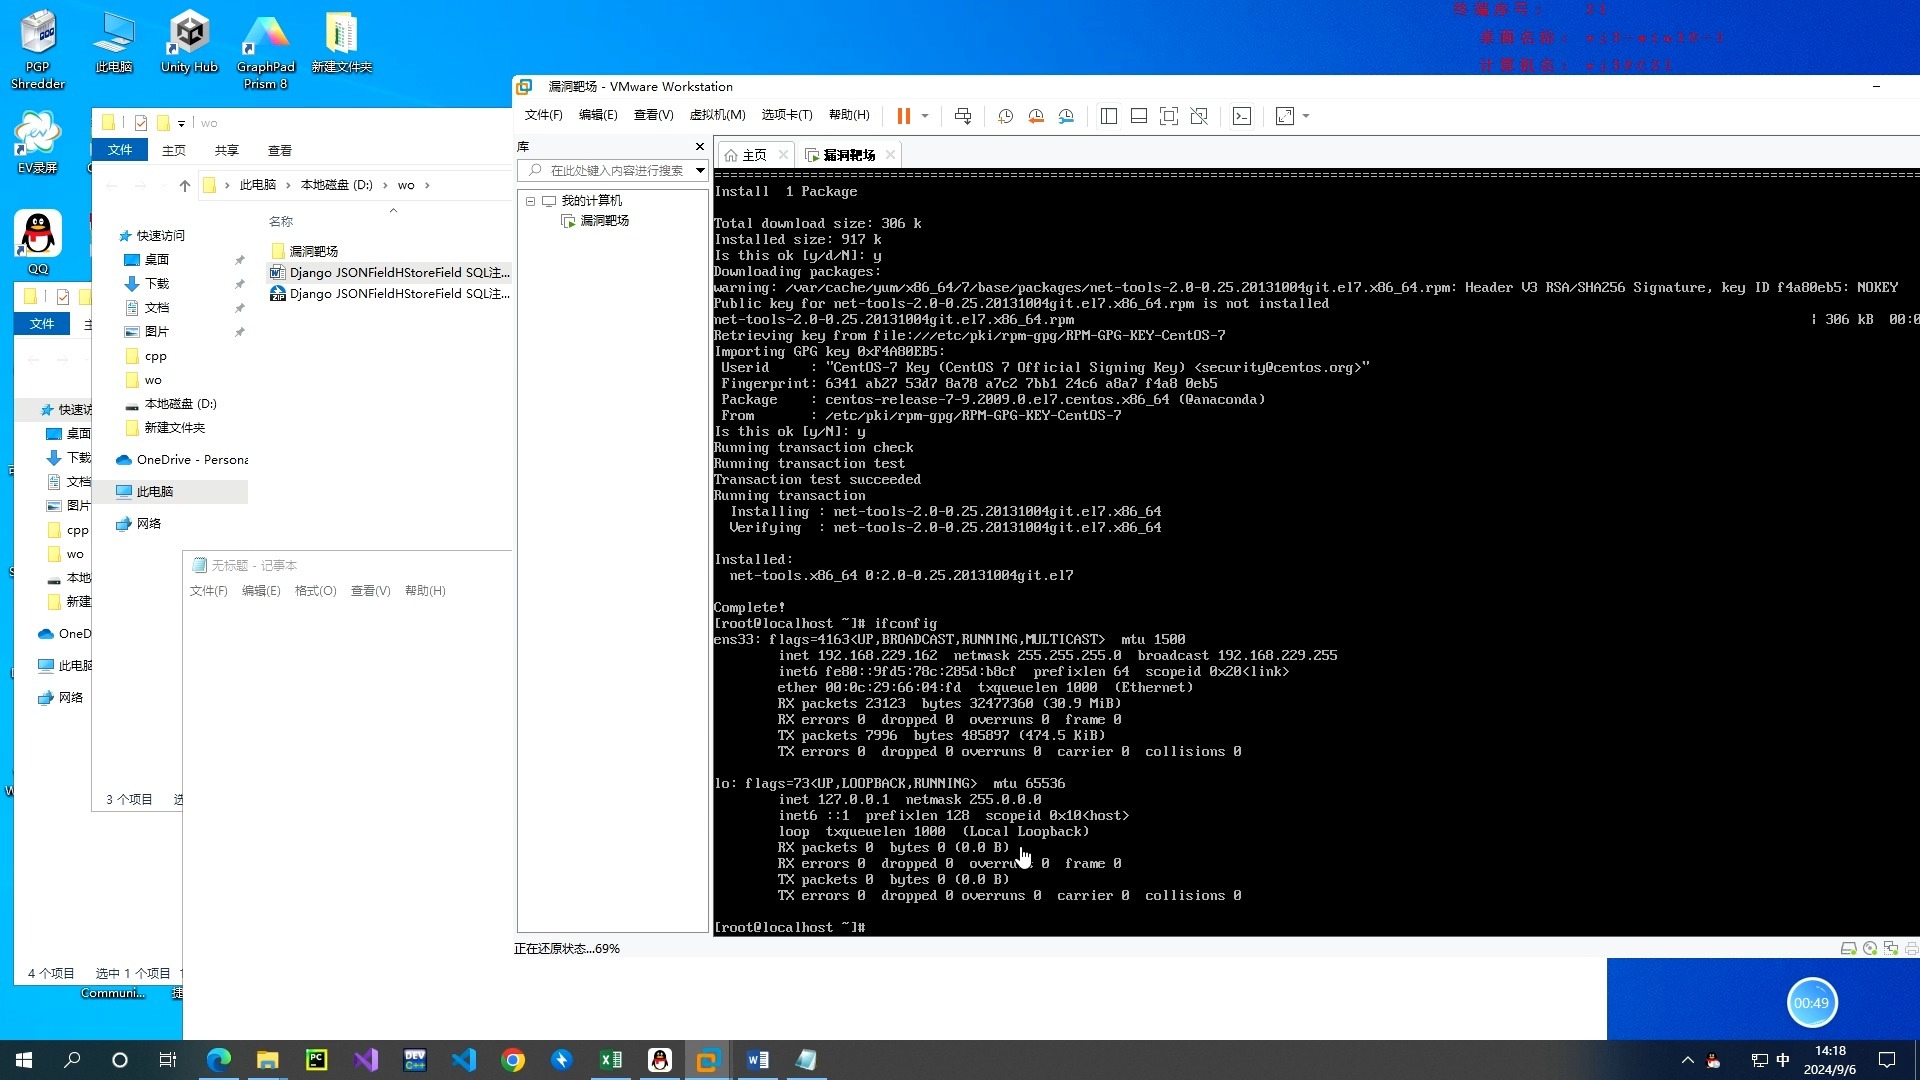Collapse the 我的计算机 tree node
The image size is (1920, 1080).
click(x=530, y=201)
